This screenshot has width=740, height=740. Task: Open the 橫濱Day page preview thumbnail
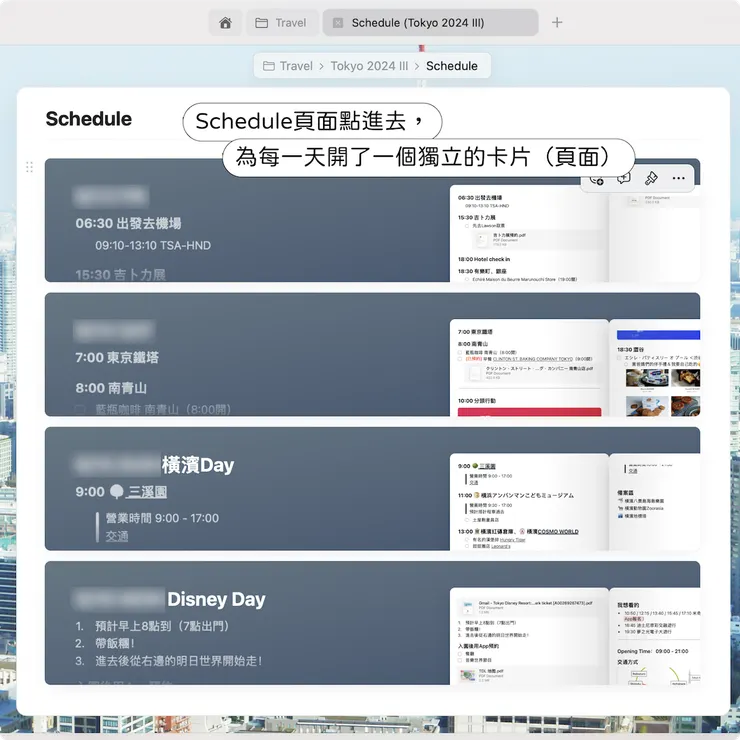click(529, 502)
